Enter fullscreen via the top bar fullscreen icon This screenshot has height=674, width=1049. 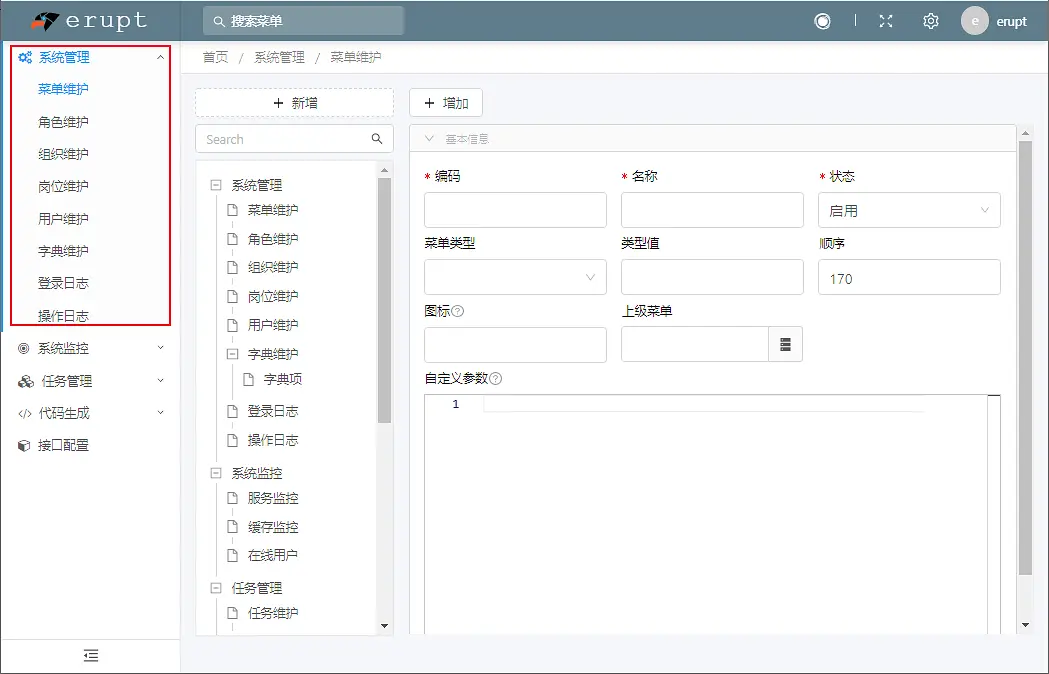[x=885, y=20]
